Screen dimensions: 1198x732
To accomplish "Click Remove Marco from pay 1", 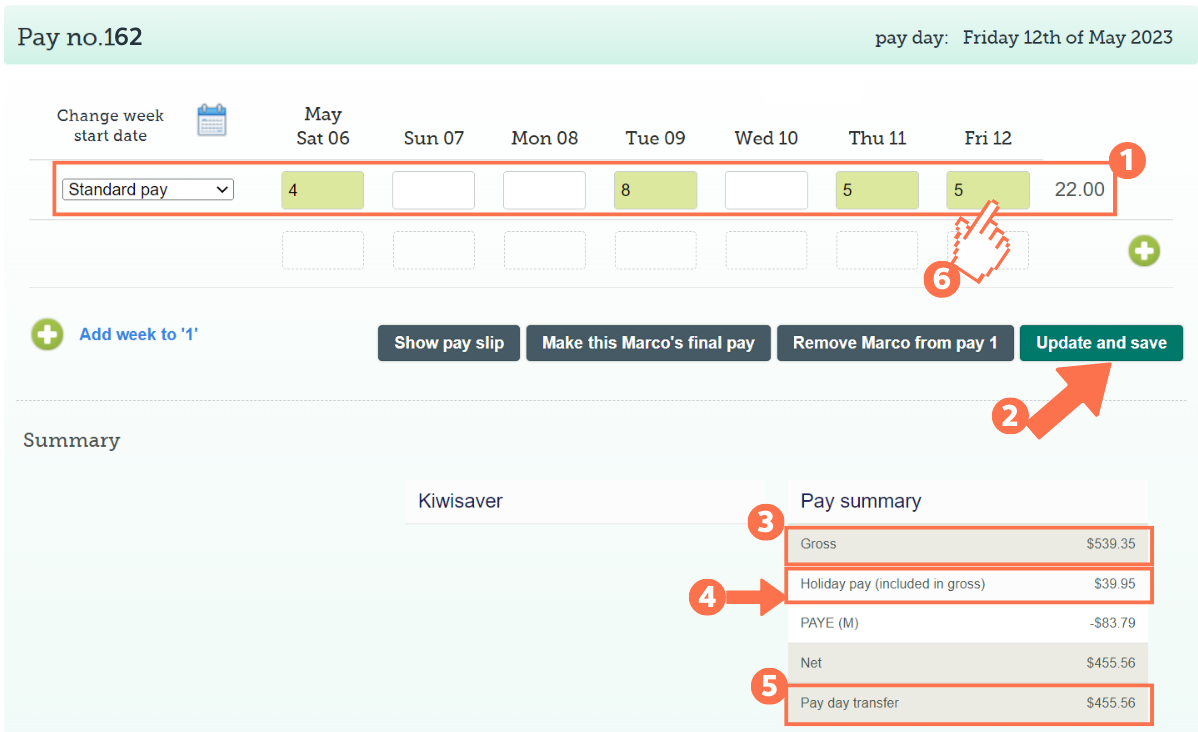I will (895, 342).
